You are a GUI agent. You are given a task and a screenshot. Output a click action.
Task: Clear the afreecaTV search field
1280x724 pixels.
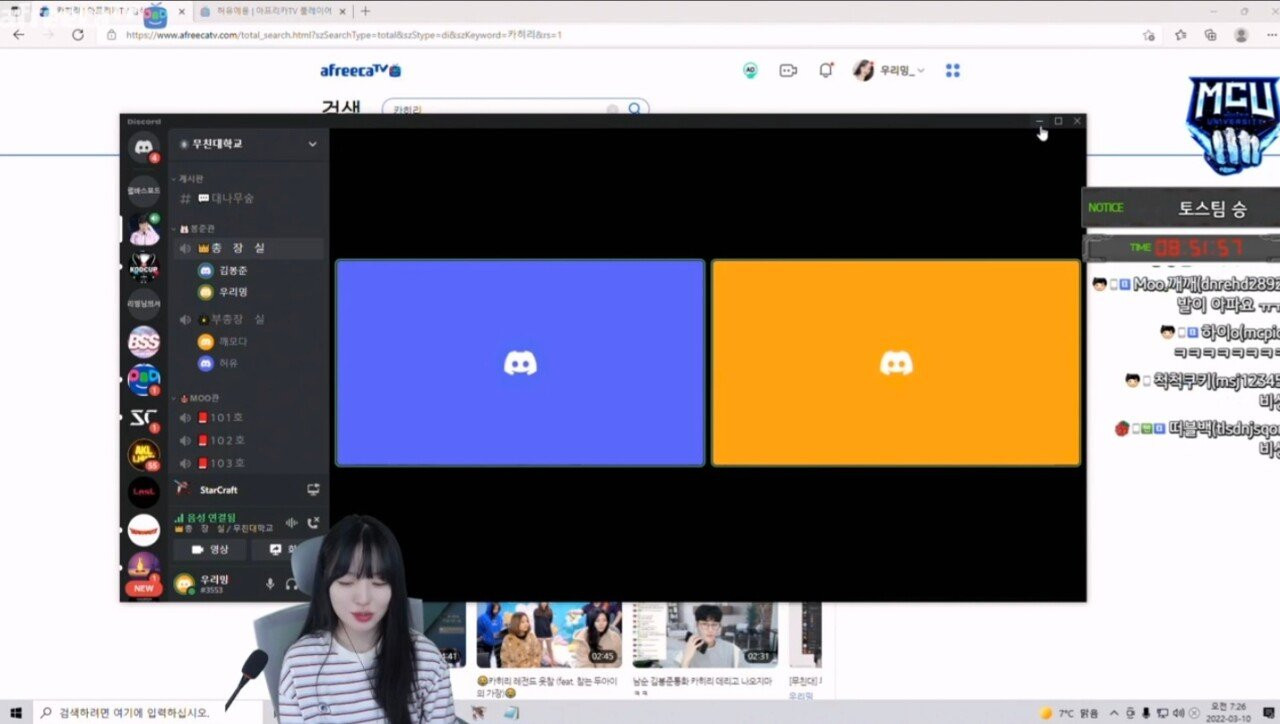pos(612,109)
